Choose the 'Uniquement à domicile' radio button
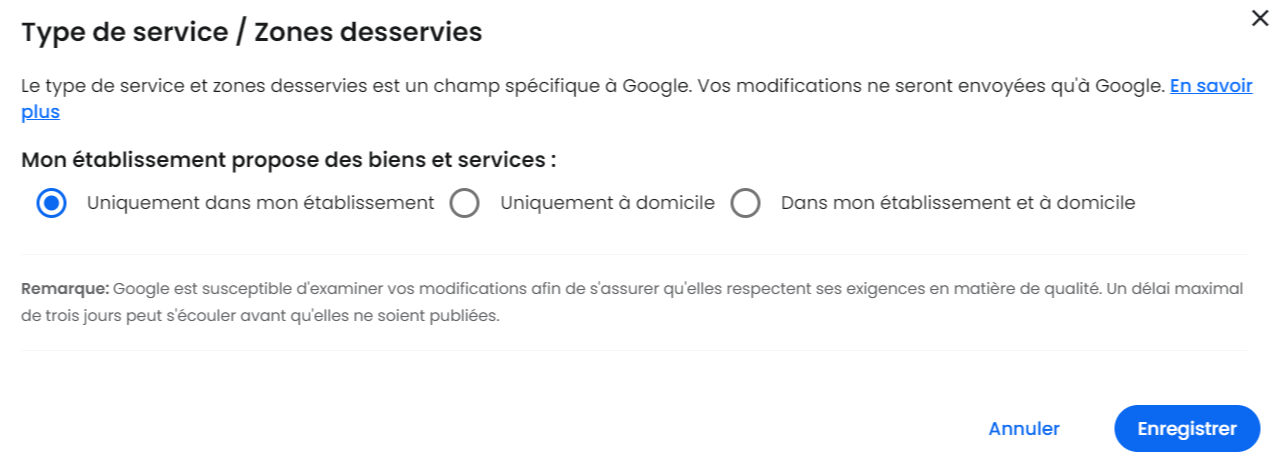 pyautogui.click(x=464, y=203)
